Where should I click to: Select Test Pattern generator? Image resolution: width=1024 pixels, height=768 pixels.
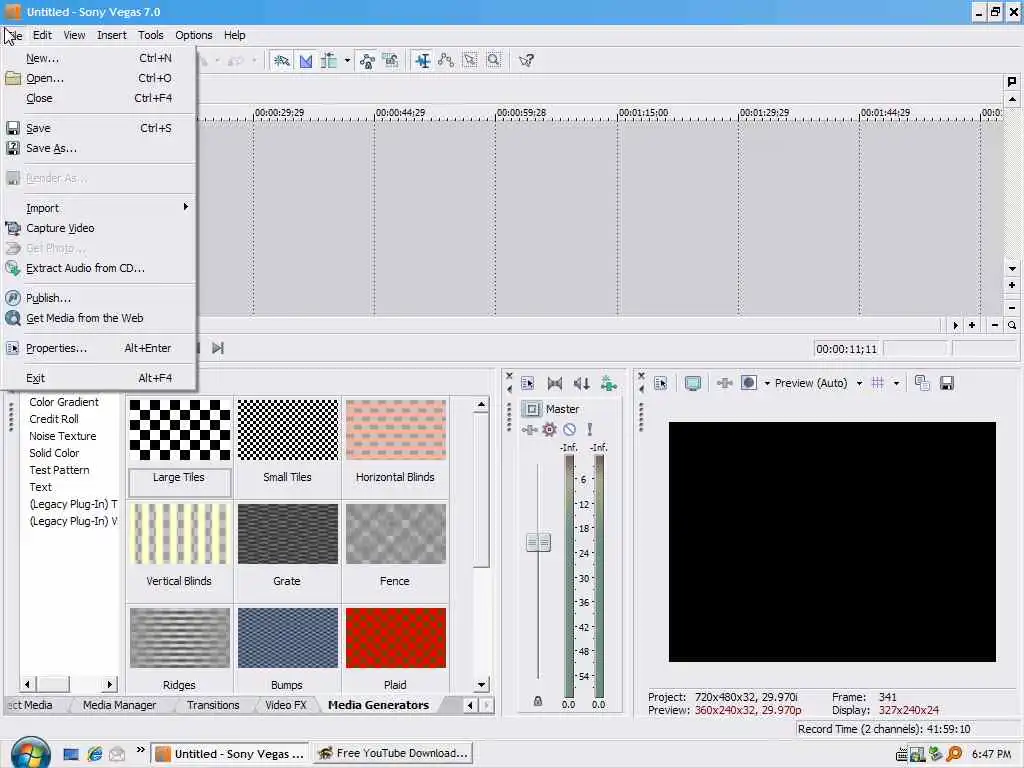(59, 470)
